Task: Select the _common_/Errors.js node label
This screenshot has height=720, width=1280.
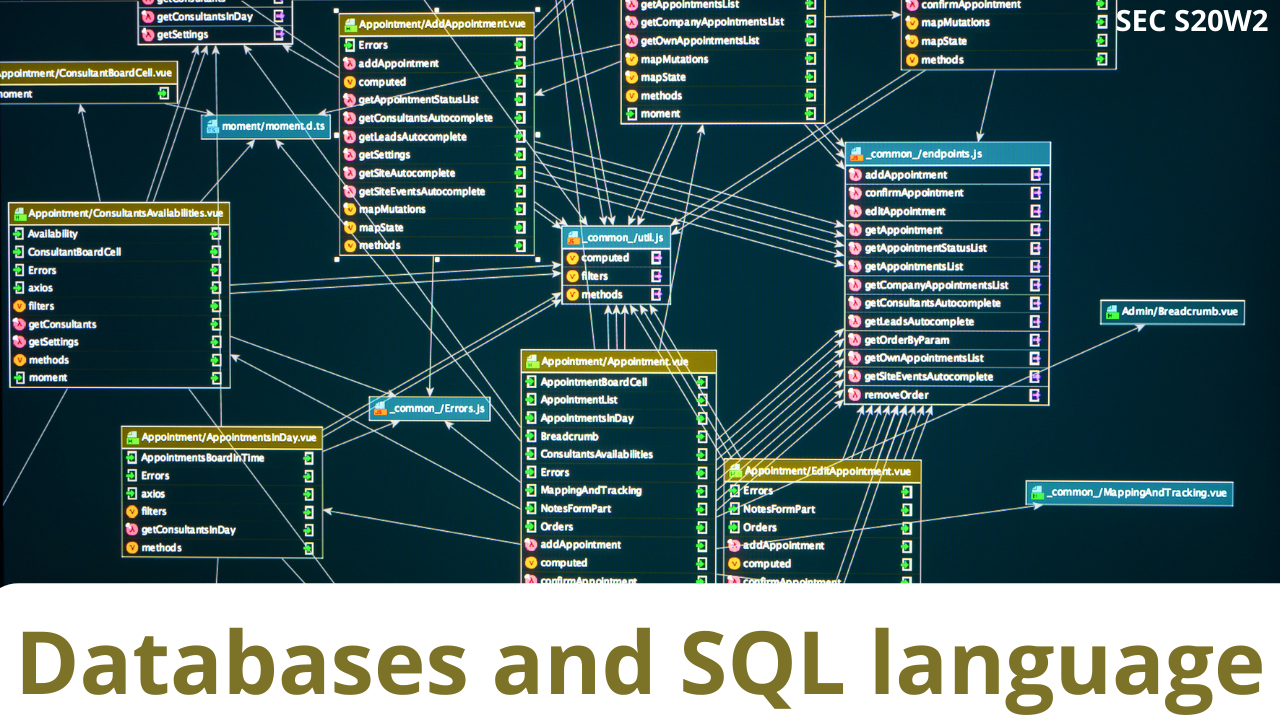Action: coord(437,408)
